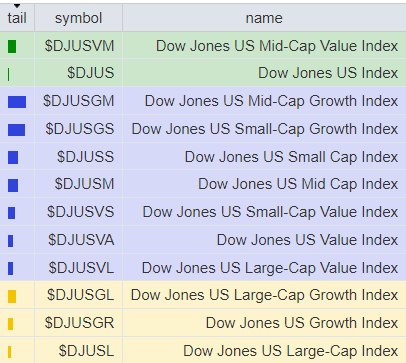Screen dimensions: 406x363
Task: Click blue tail bar for $DJUSVS
Action: (11, 213)
